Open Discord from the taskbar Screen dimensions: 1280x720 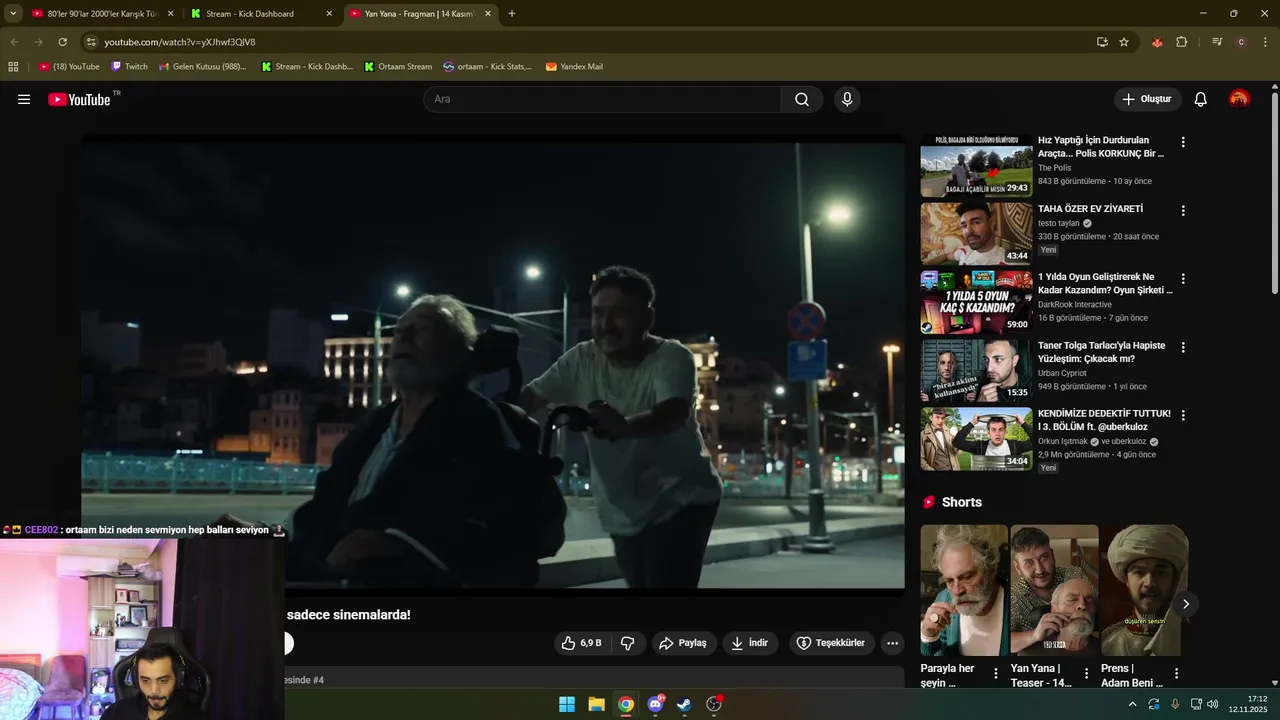[655, 704]
